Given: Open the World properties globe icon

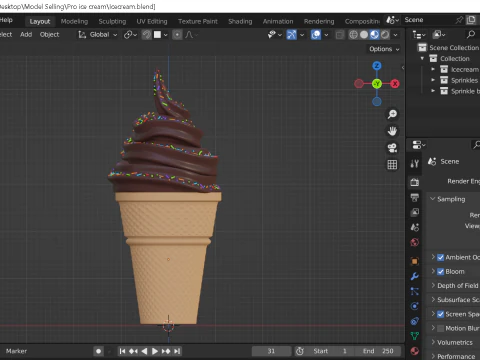Looking at the screenshot, I should pyautogui.click(x=415, y=242).
